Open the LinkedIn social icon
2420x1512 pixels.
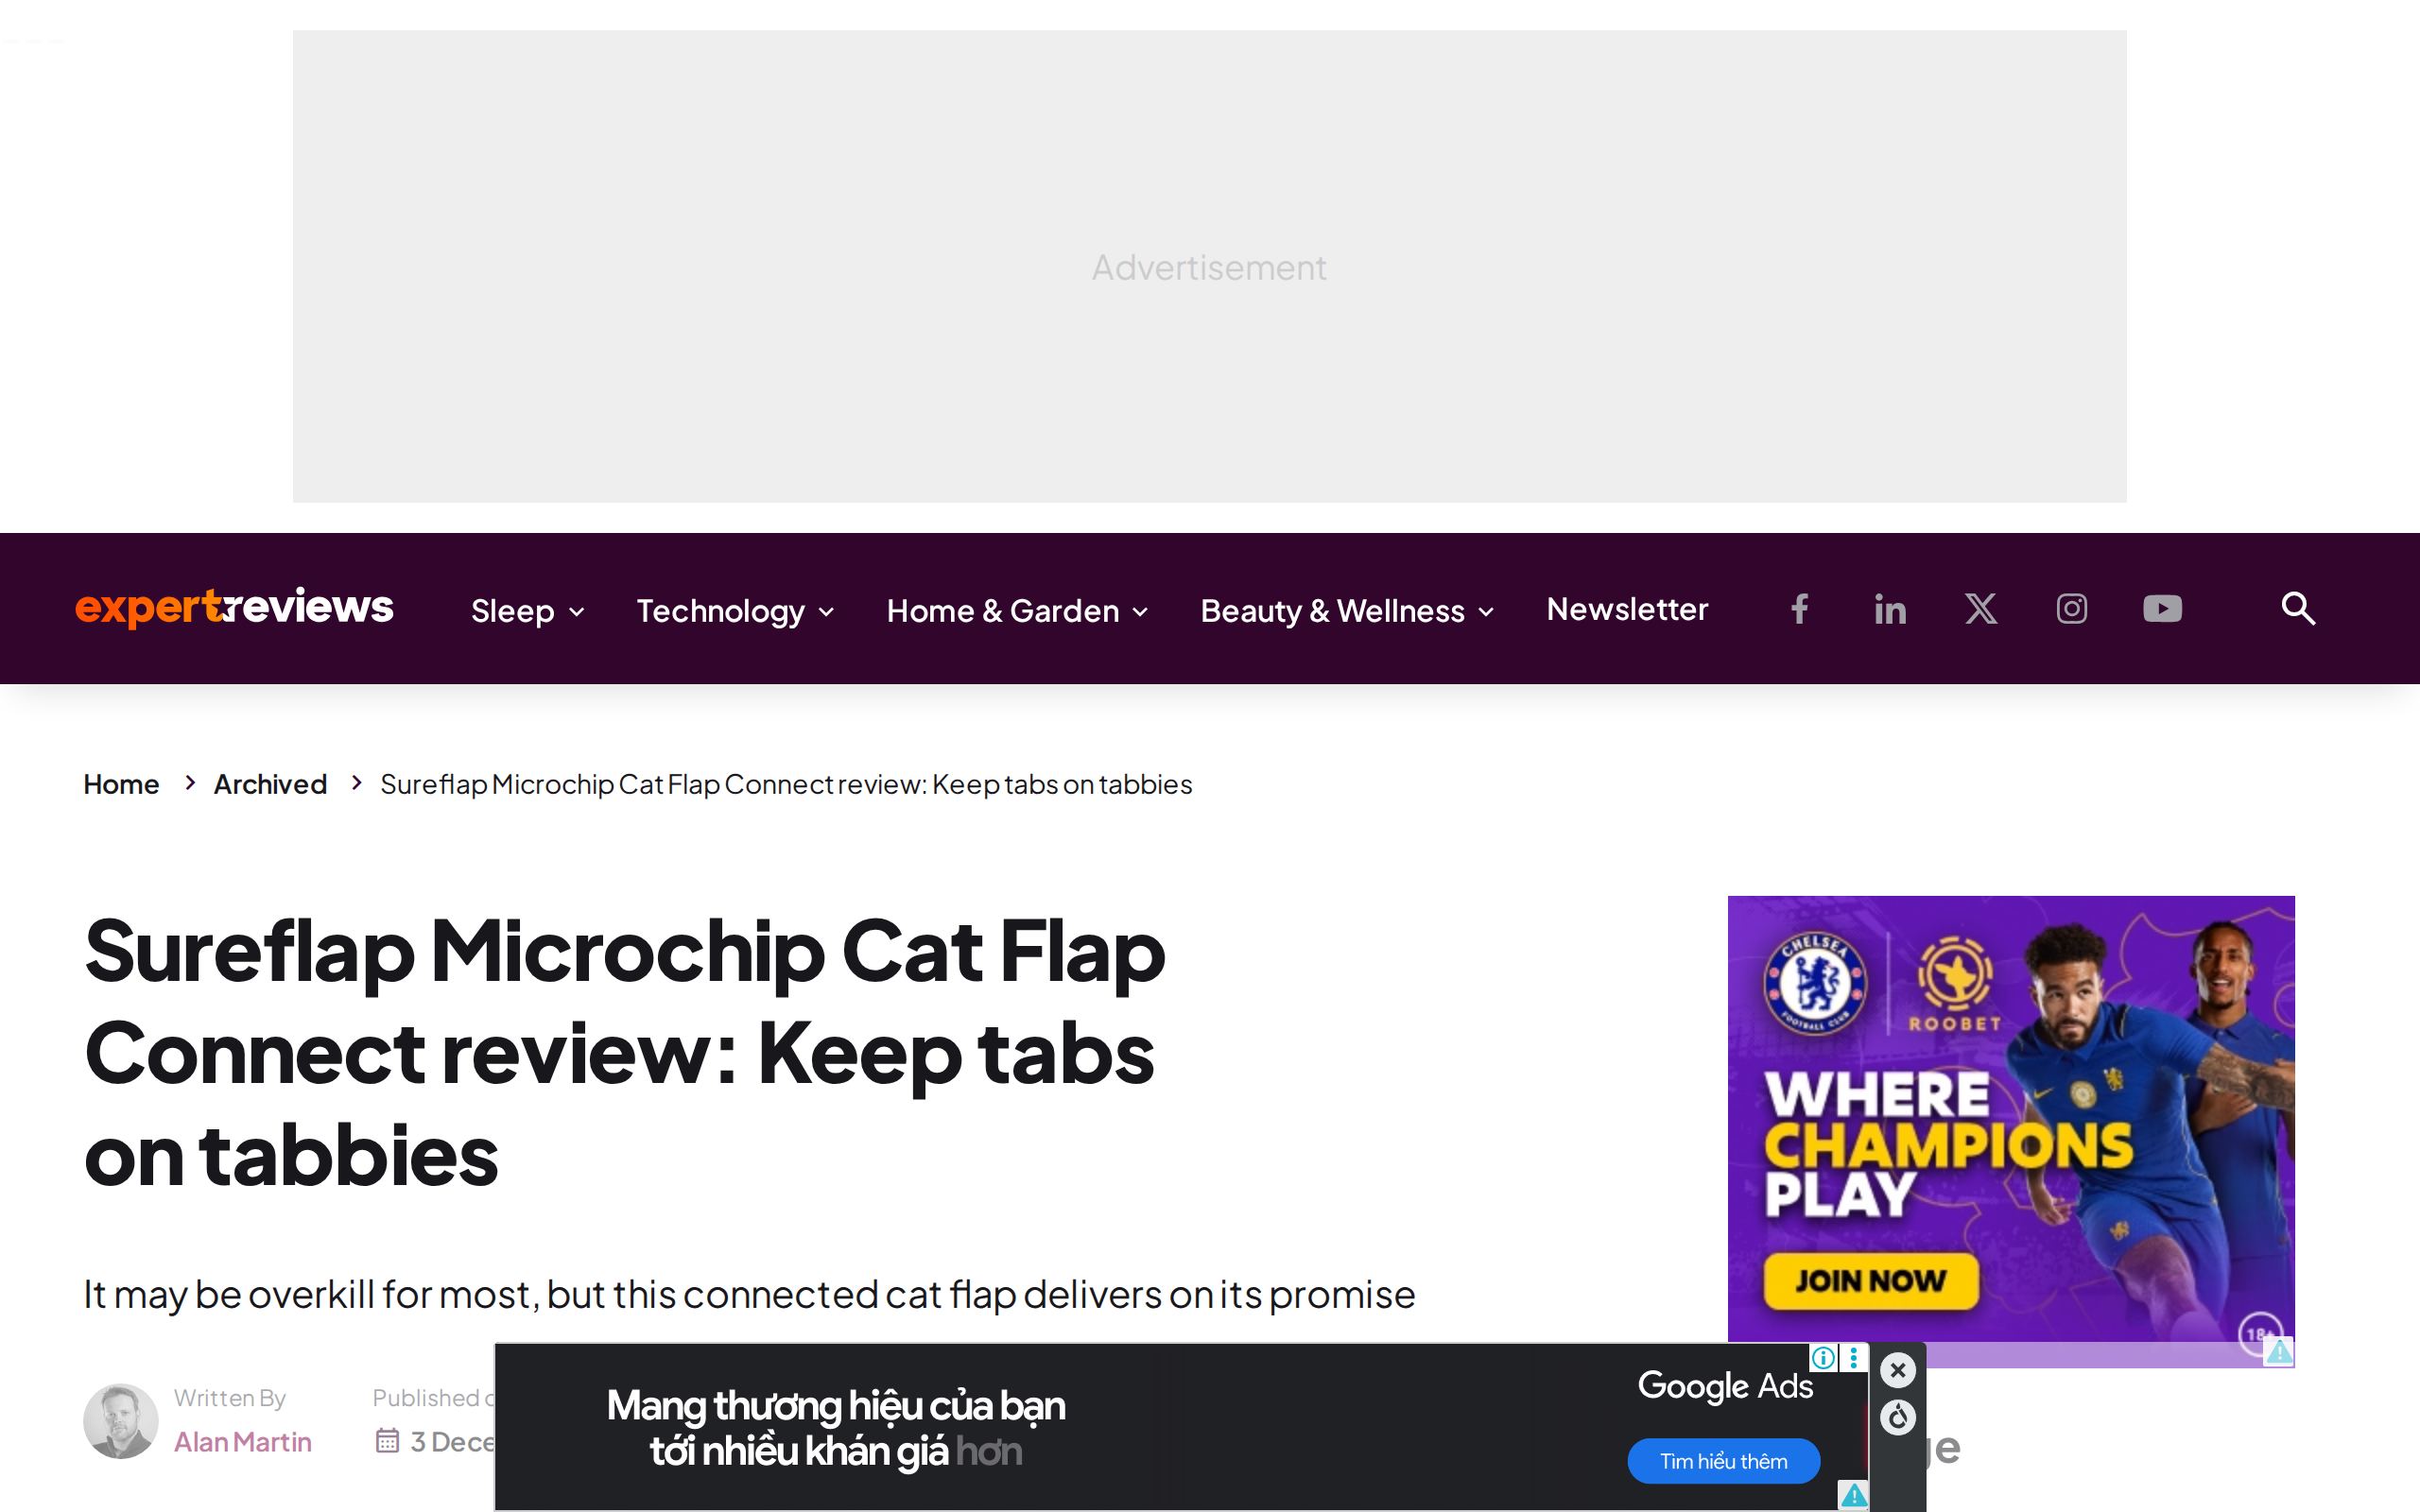pos(1890,609)
